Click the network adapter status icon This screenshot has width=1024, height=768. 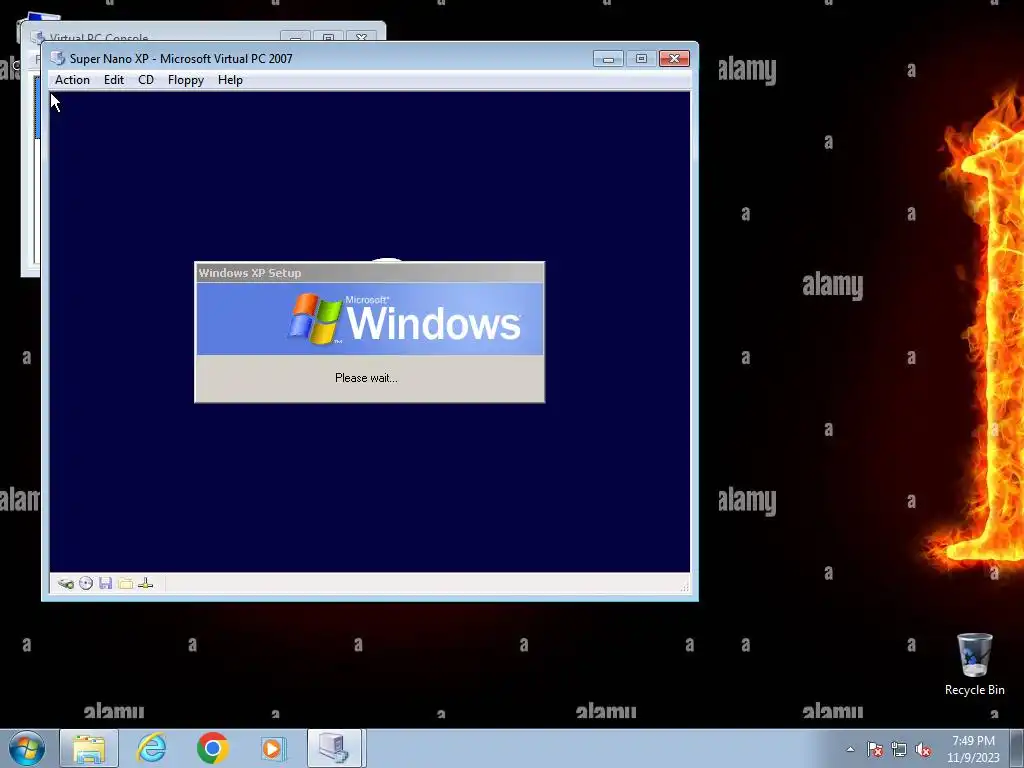click(146, 583)
